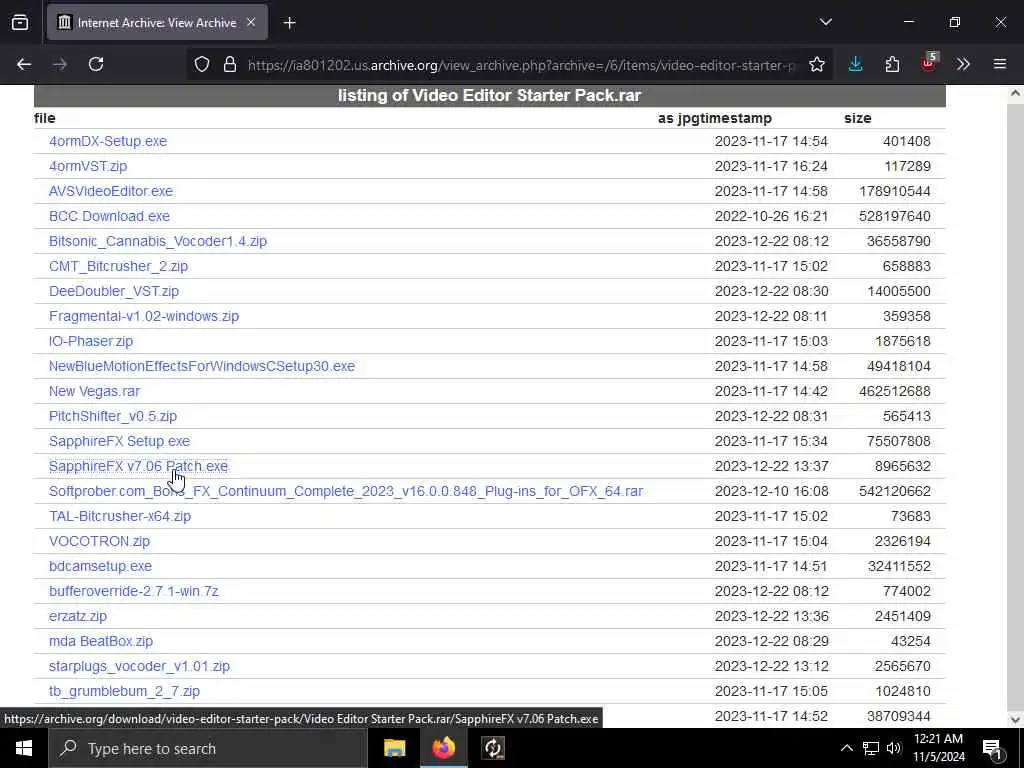The width and height of the screenshot is (1024, 768).
Task: Open the notification center icon
Action: point(993,749)
